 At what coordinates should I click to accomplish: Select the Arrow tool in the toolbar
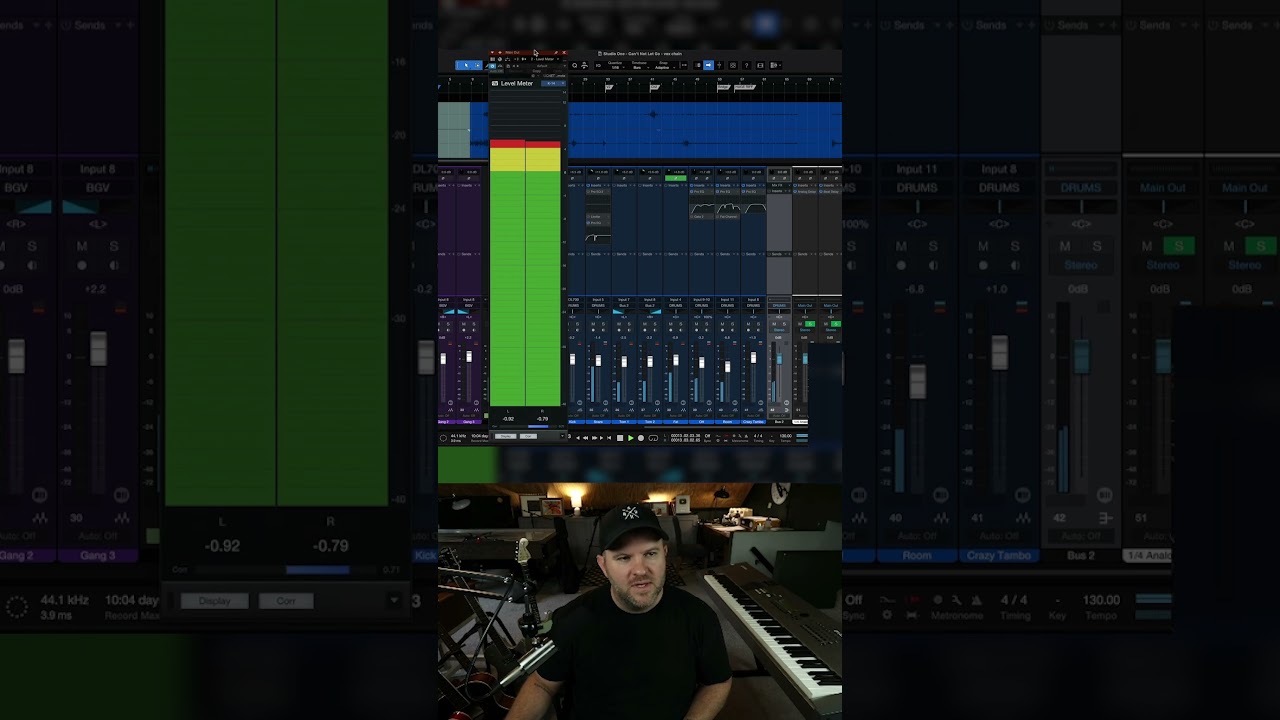point(466,65)
